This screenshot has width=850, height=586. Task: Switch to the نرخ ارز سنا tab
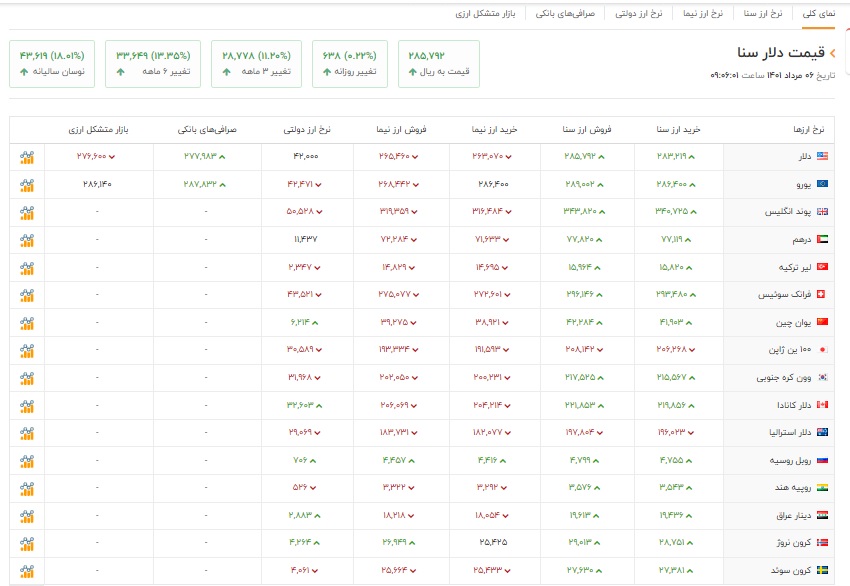pos(763,14)
